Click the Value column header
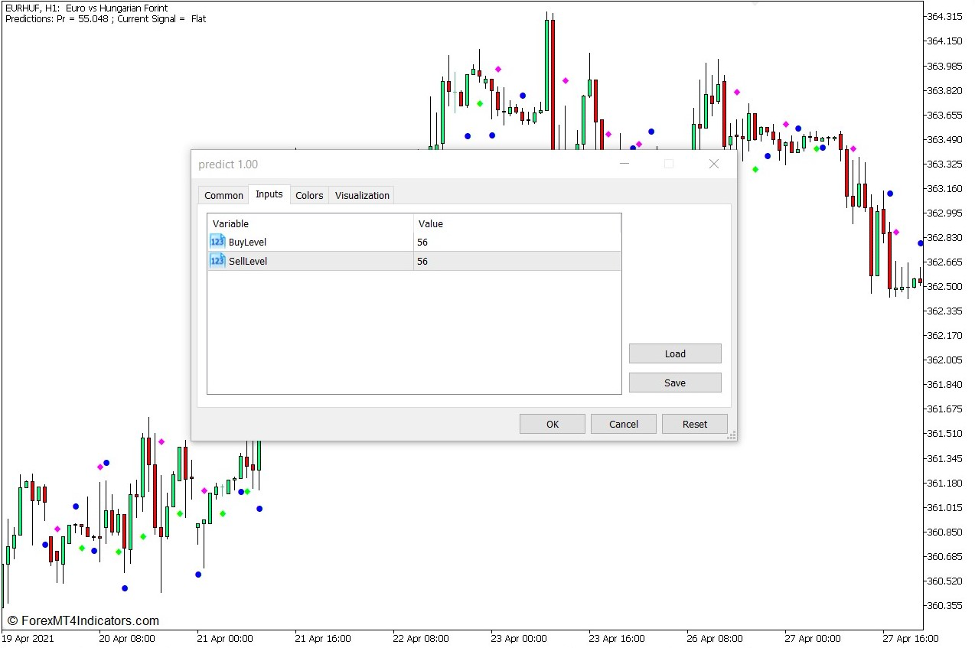Screen dimensions: 977x650 click(x=517, y=223)
